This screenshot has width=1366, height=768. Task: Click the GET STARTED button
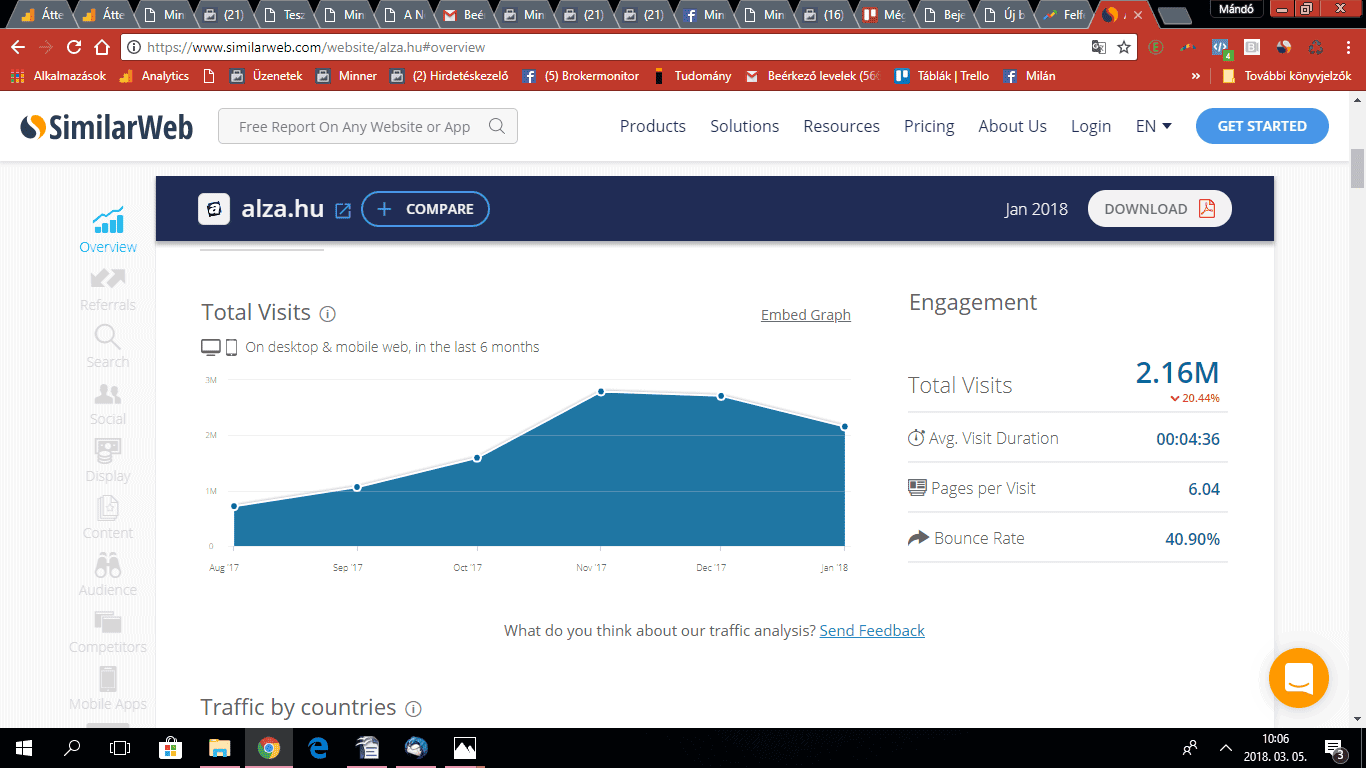(1262, 126)
